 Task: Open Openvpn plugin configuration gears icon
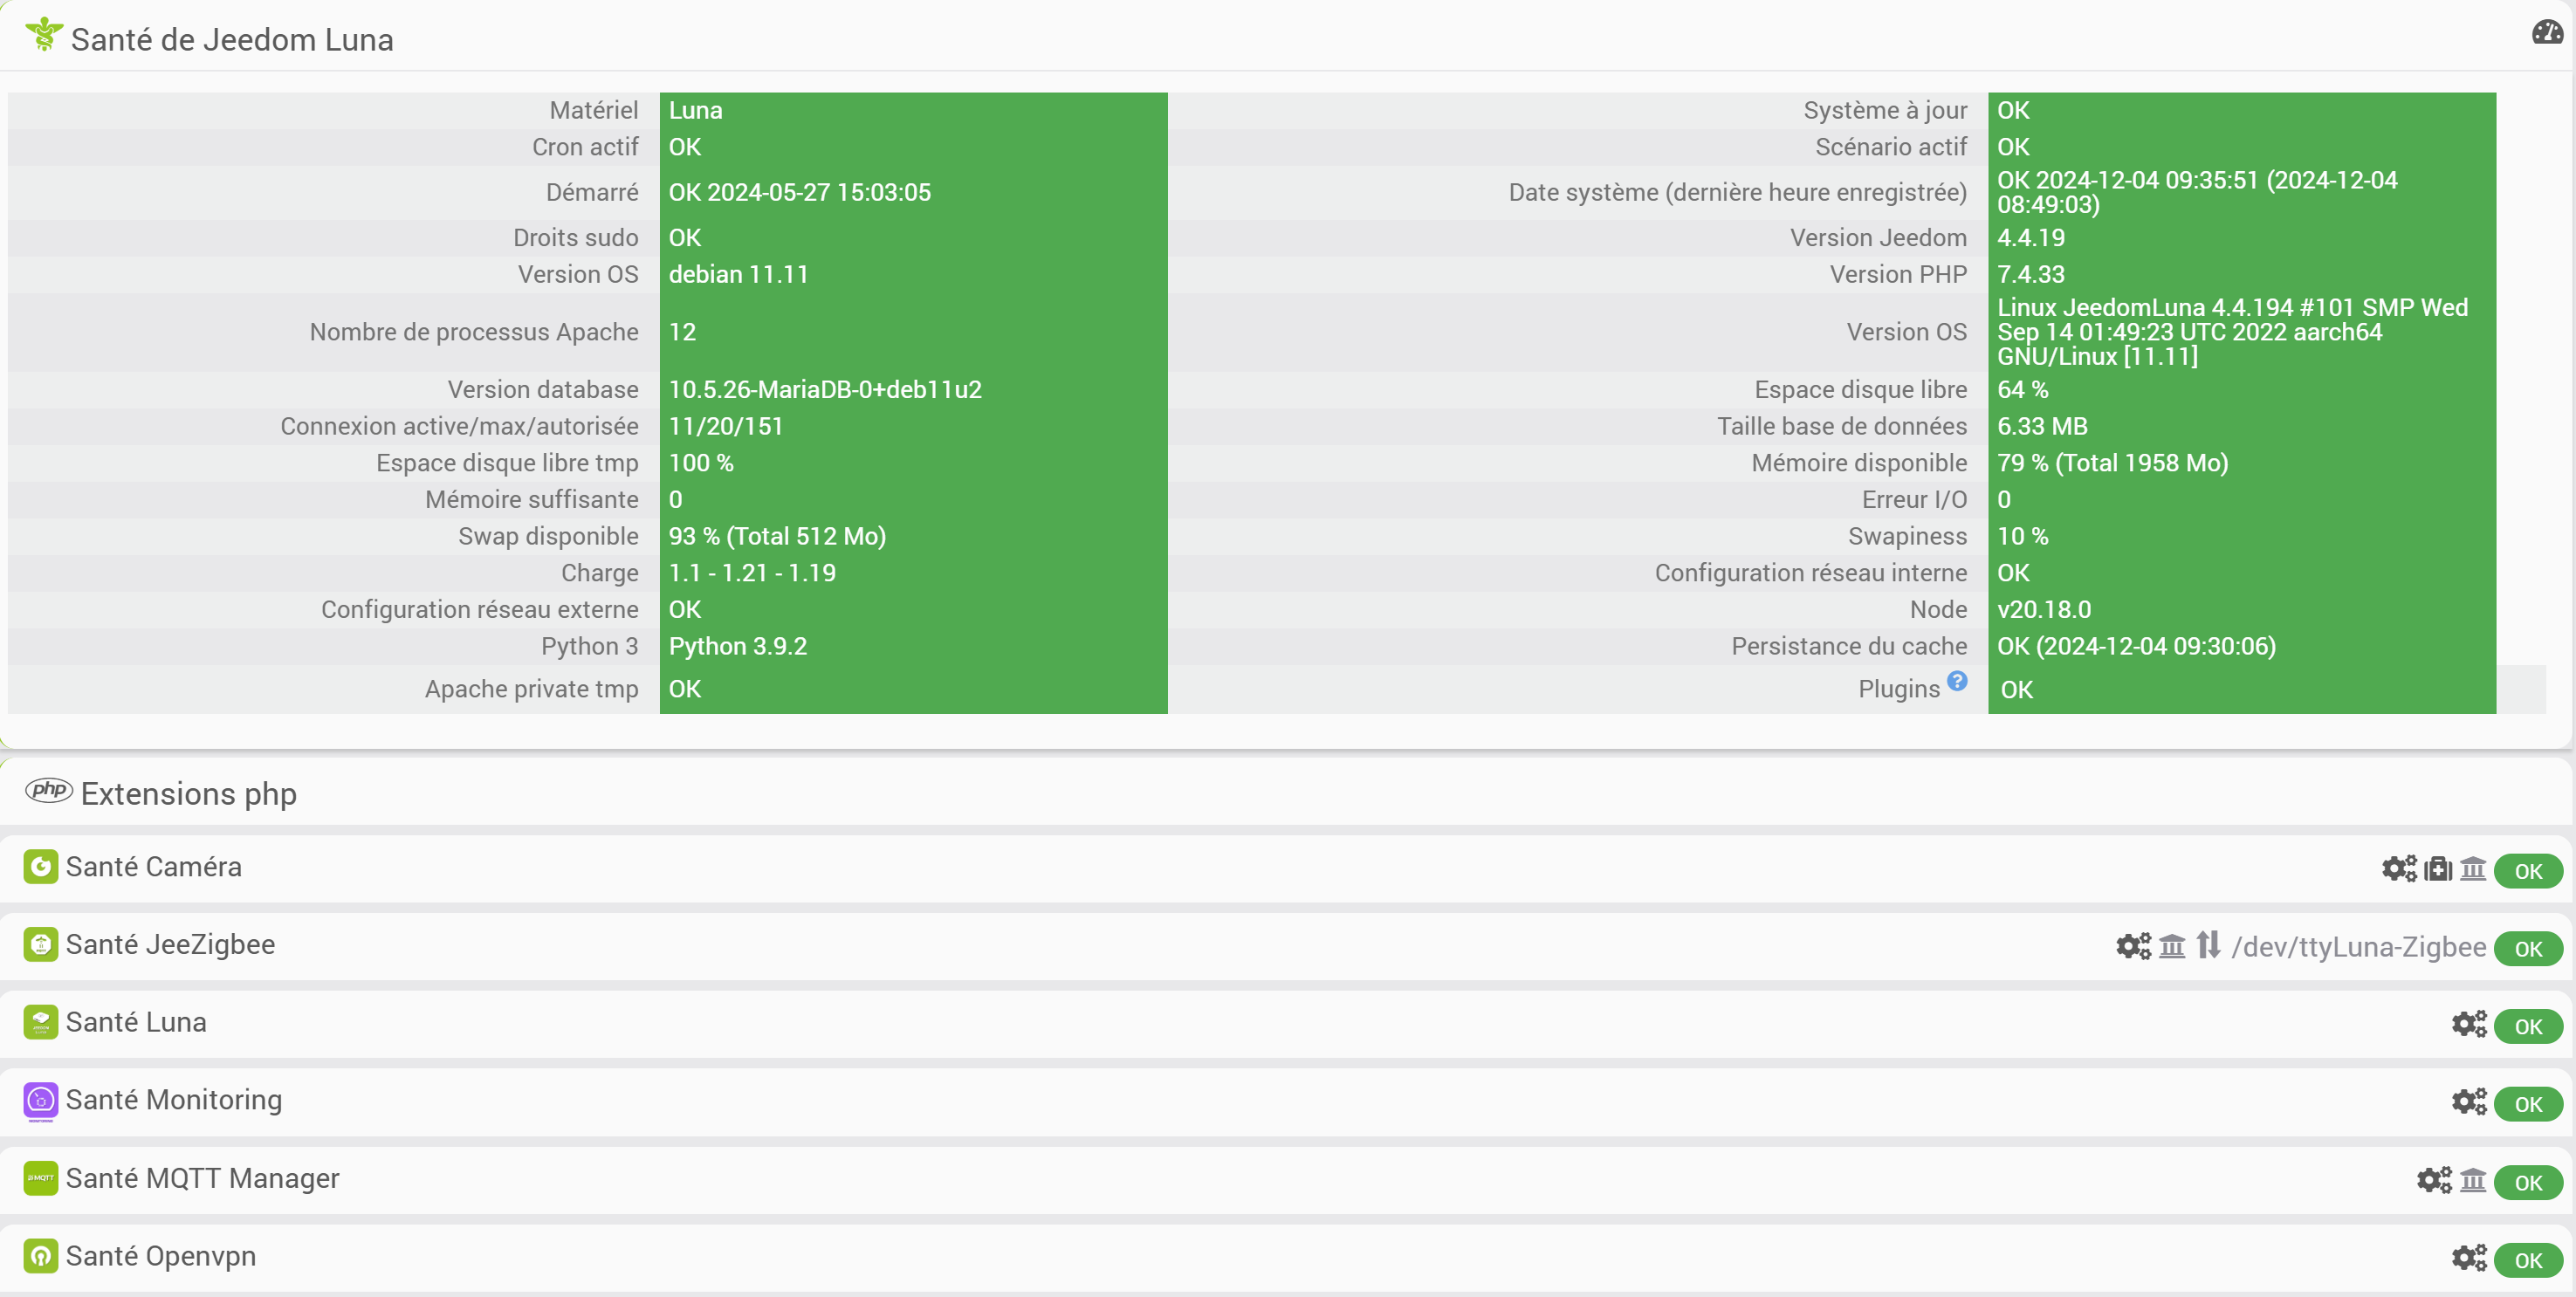2469,1258
